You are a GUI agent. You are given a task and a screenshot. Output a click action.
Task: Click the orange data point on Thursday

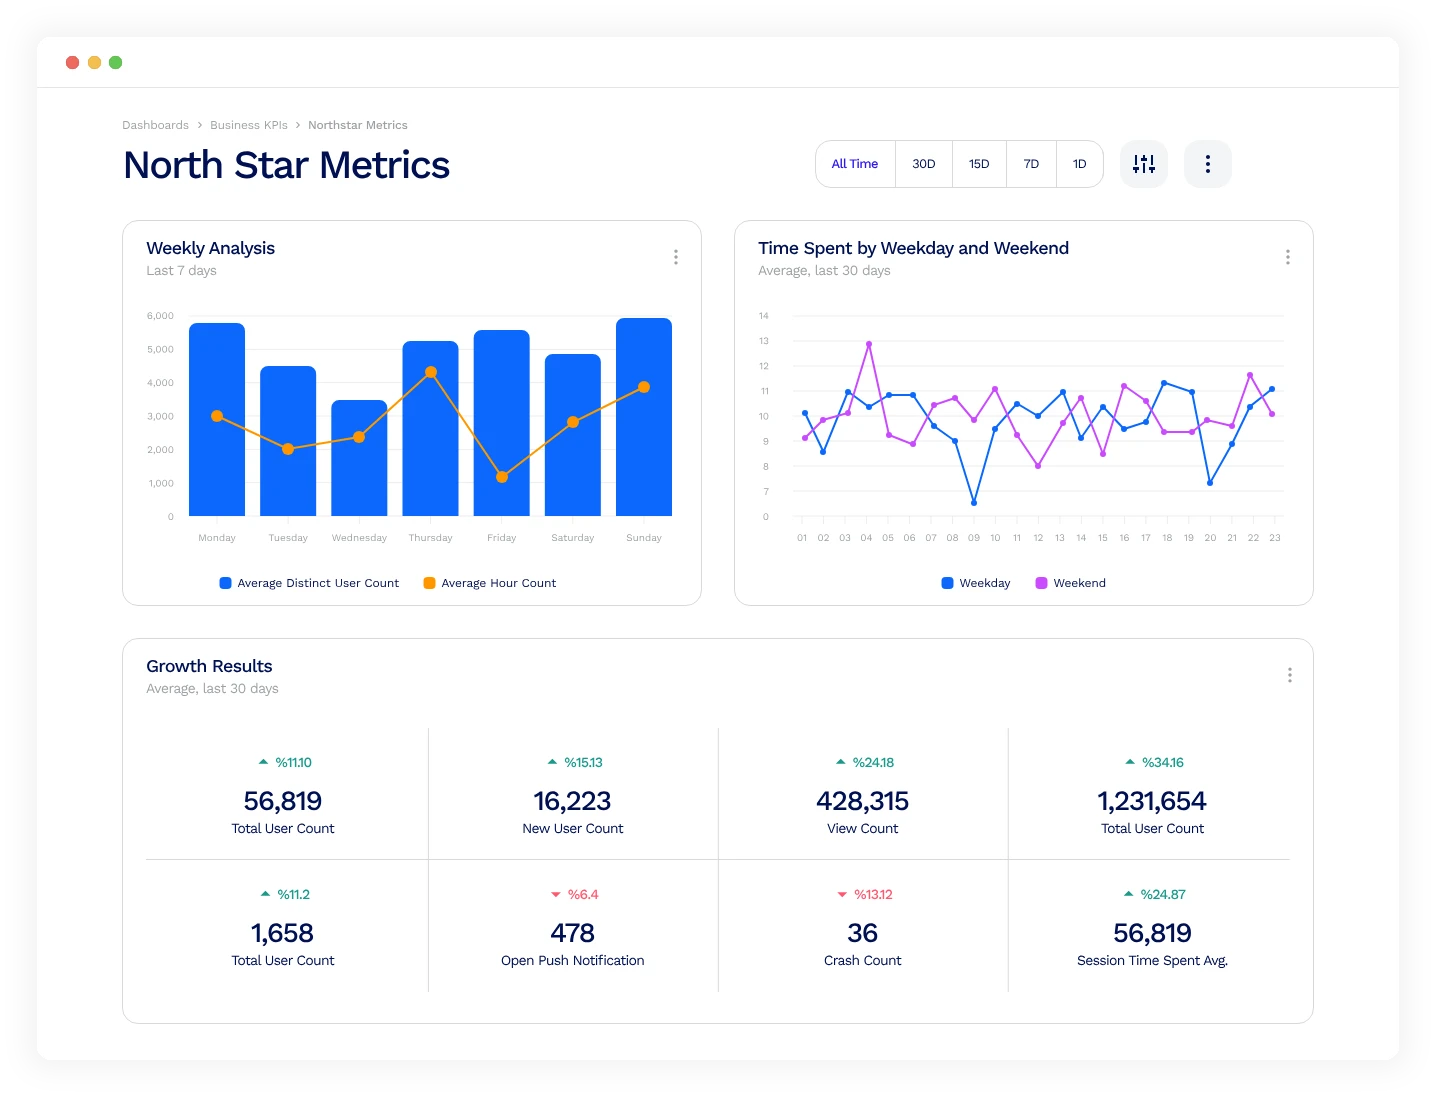[x=431, y=372]
